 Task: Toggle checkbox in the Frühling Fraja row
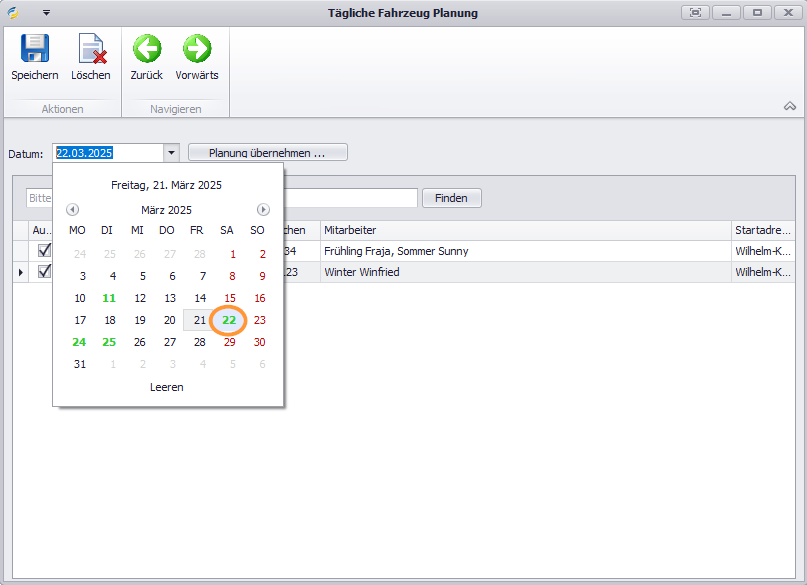(44, 251)
